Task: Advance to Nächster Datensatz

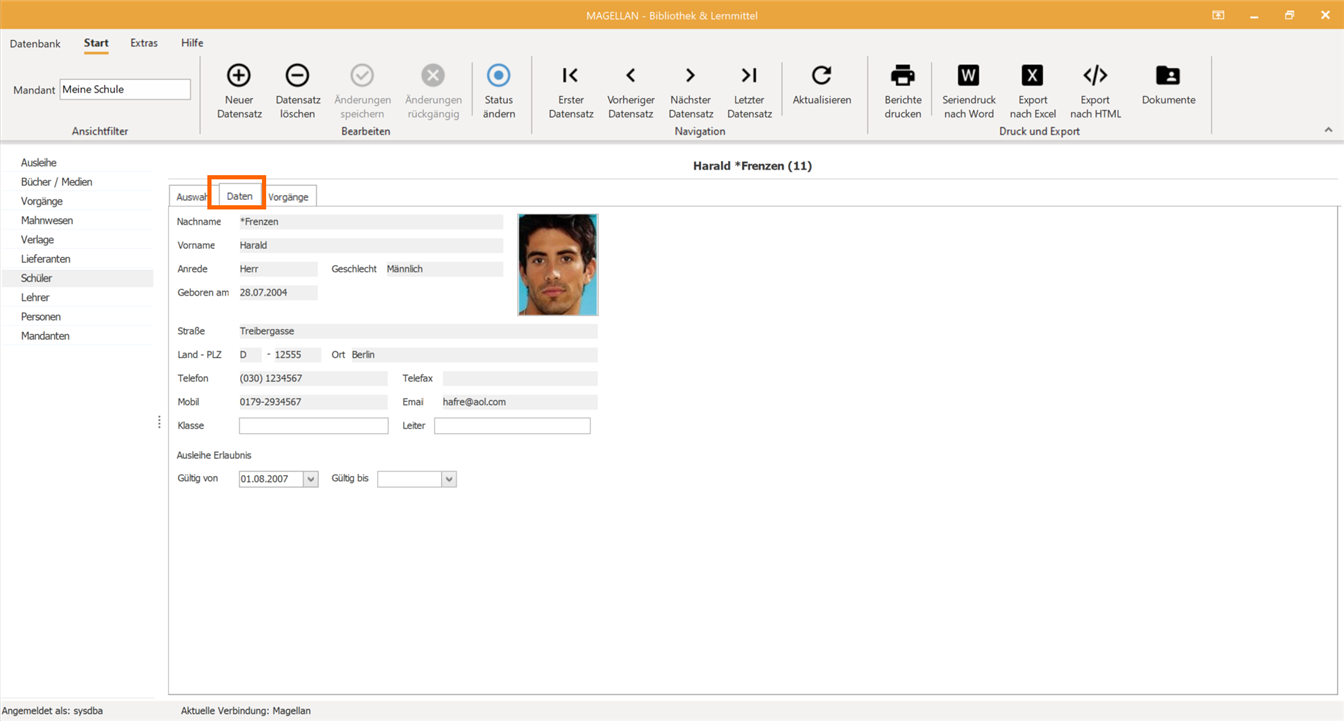Action: pyautogui.click(x=691, y=90)
